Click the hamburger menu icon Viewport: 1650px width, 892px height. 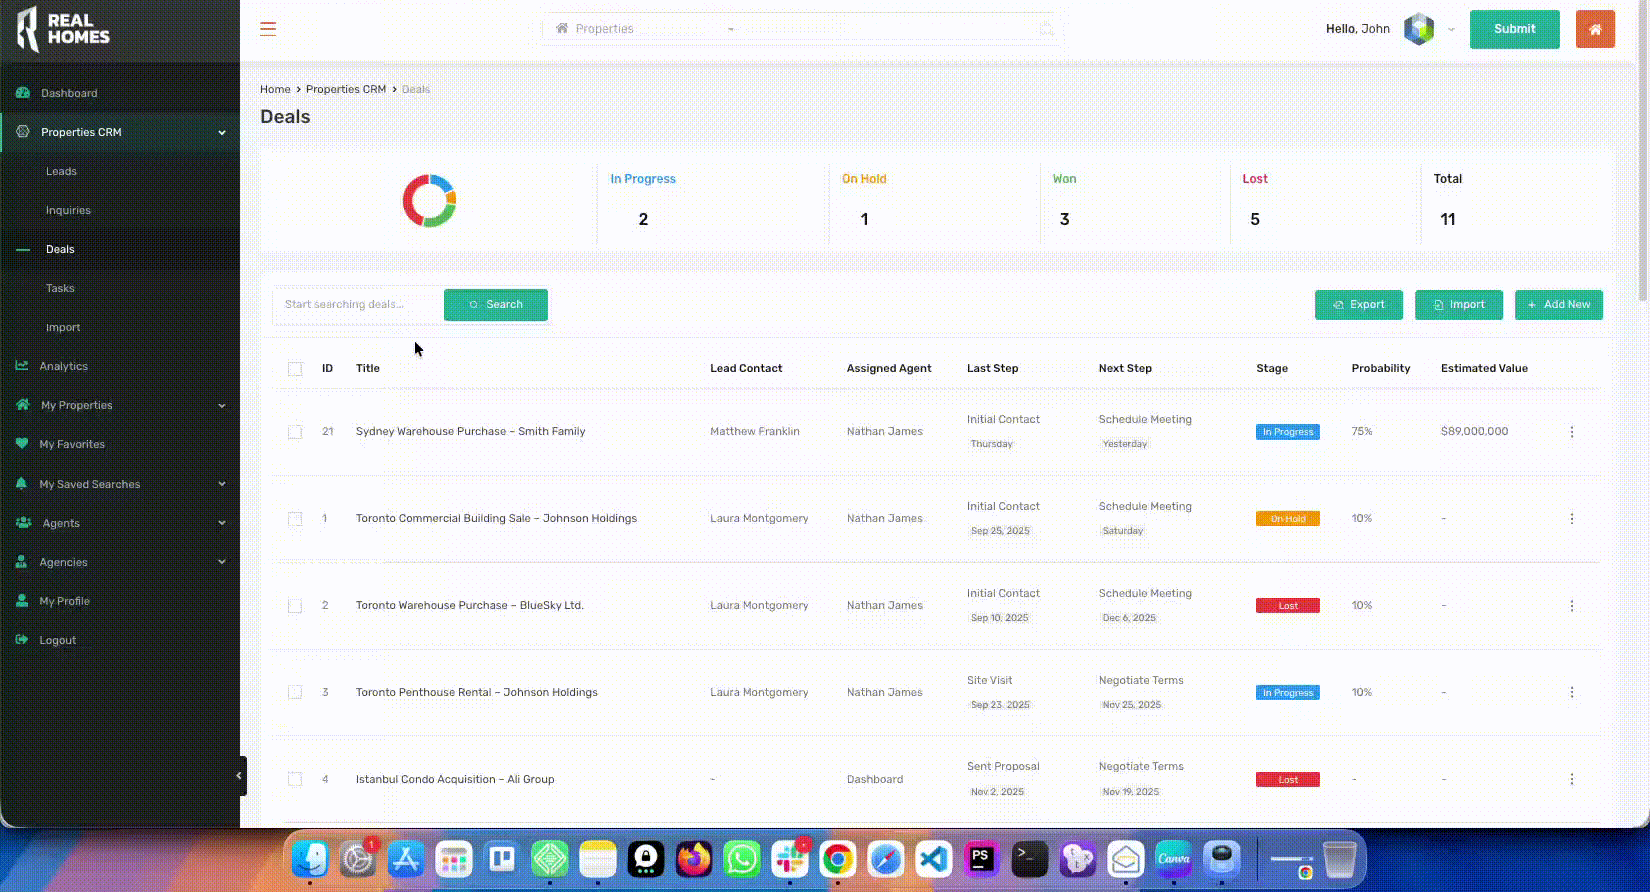point(268,29)
